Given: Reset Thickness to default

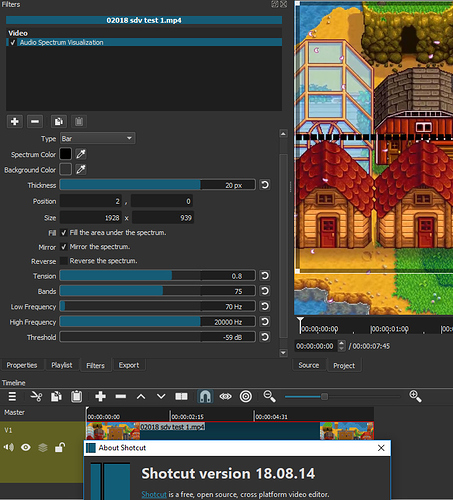Looking at the screenshot, I should tap(265, 185).
